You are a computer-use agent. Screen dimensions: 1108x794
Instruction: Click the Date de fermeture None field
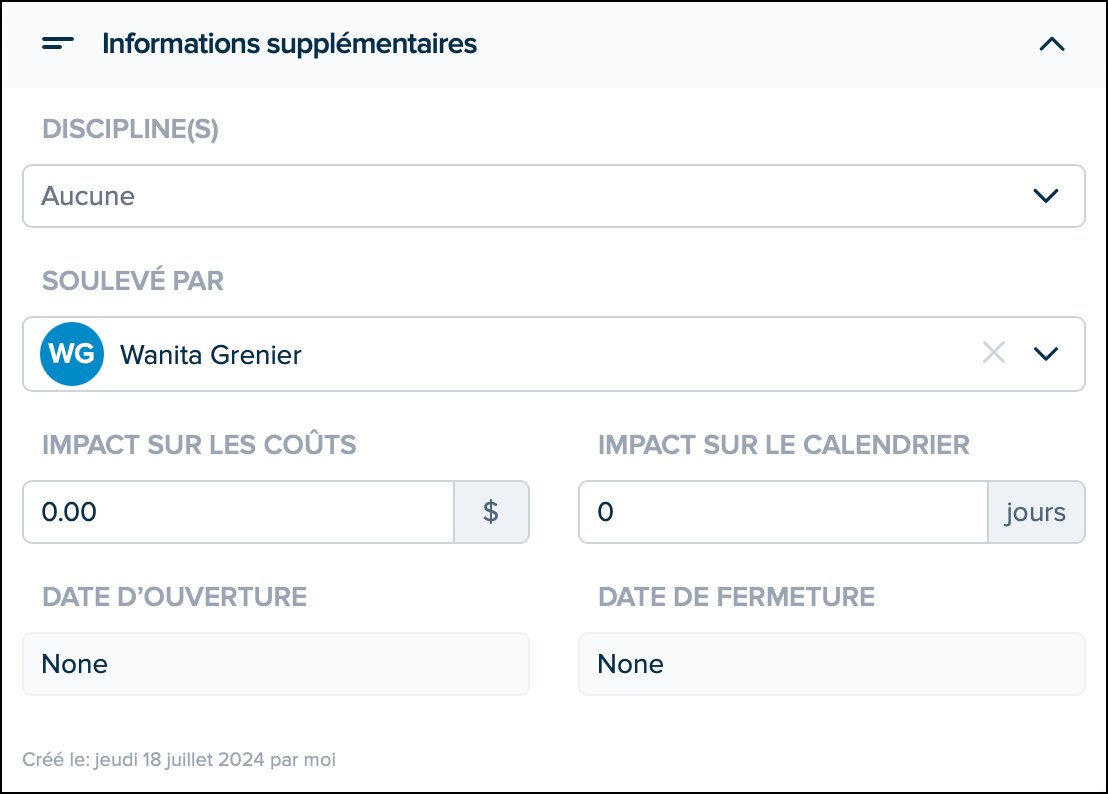832,664
